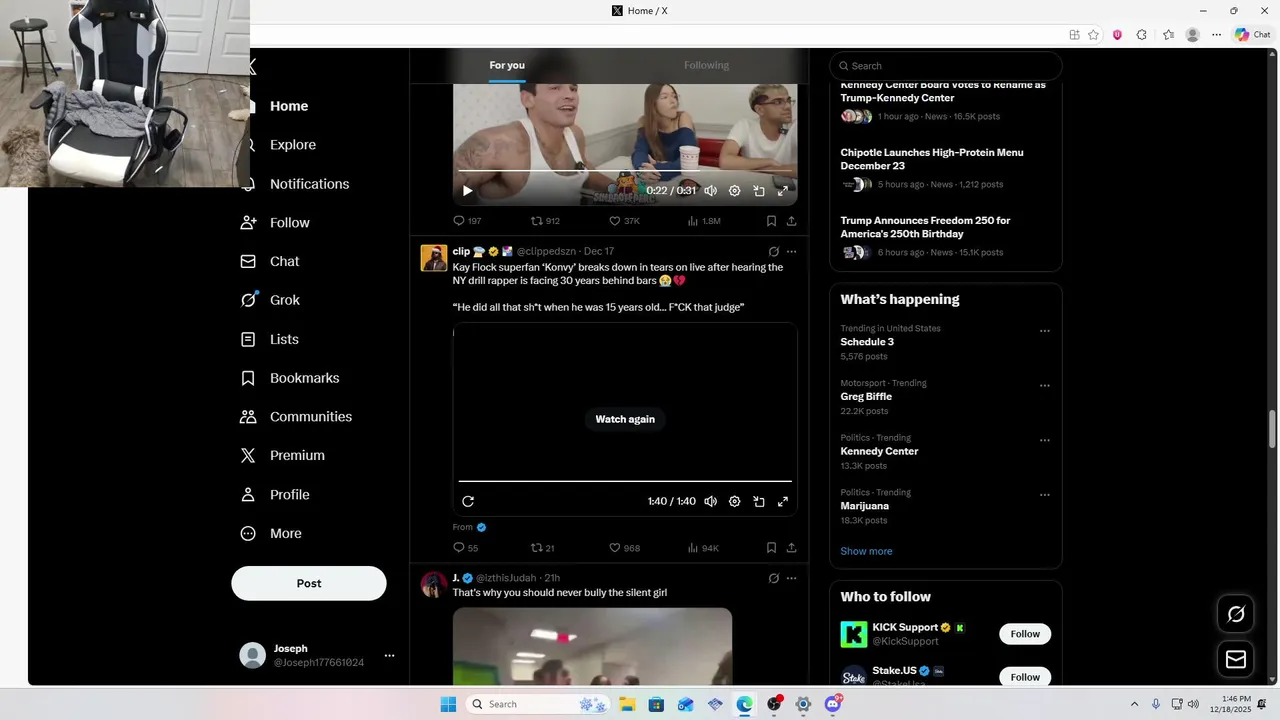This screenshot has width=1280, height=720.
Task: Open Notifications in the sidebar
Action: [309, 184]
